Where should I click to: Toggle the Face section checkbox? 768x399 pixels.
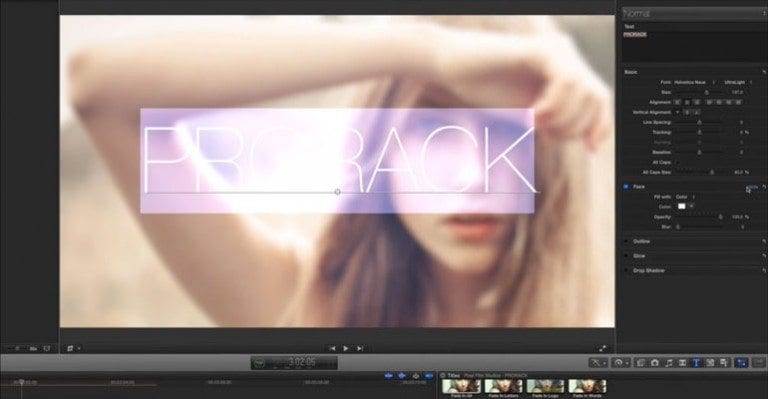tap(626, 187)
